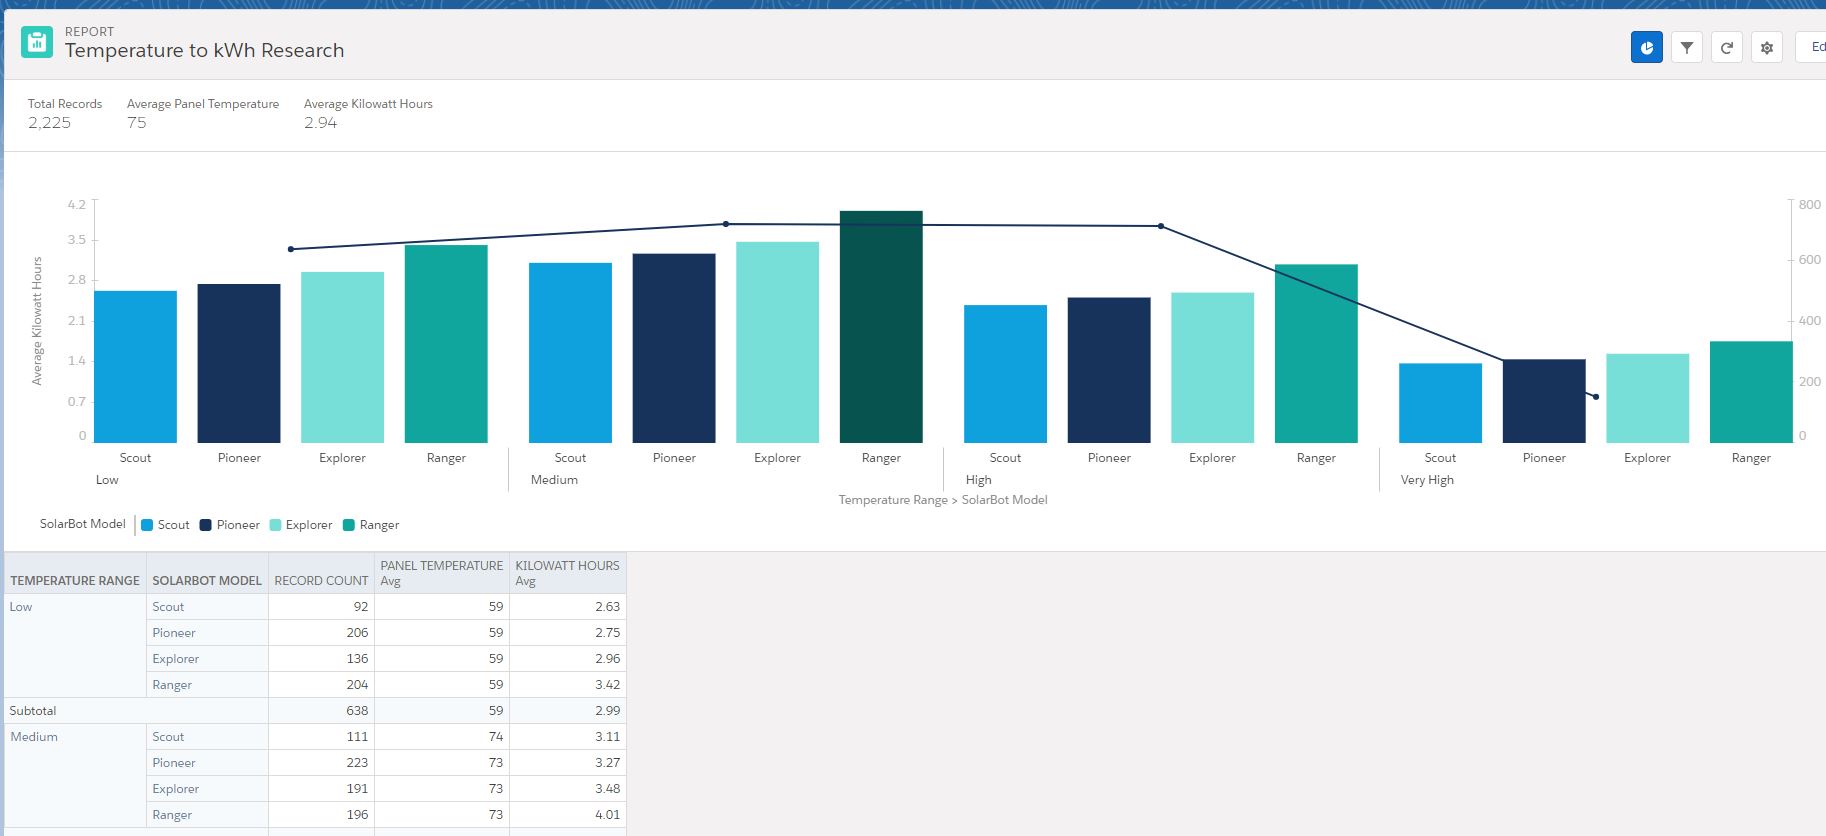
Task: Click the SolarBot Model column header
Action: pos(207,580)
